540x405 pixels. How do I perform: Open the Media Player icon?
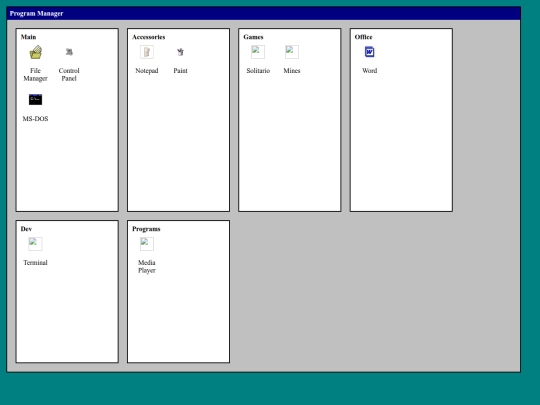coord(147,244)
